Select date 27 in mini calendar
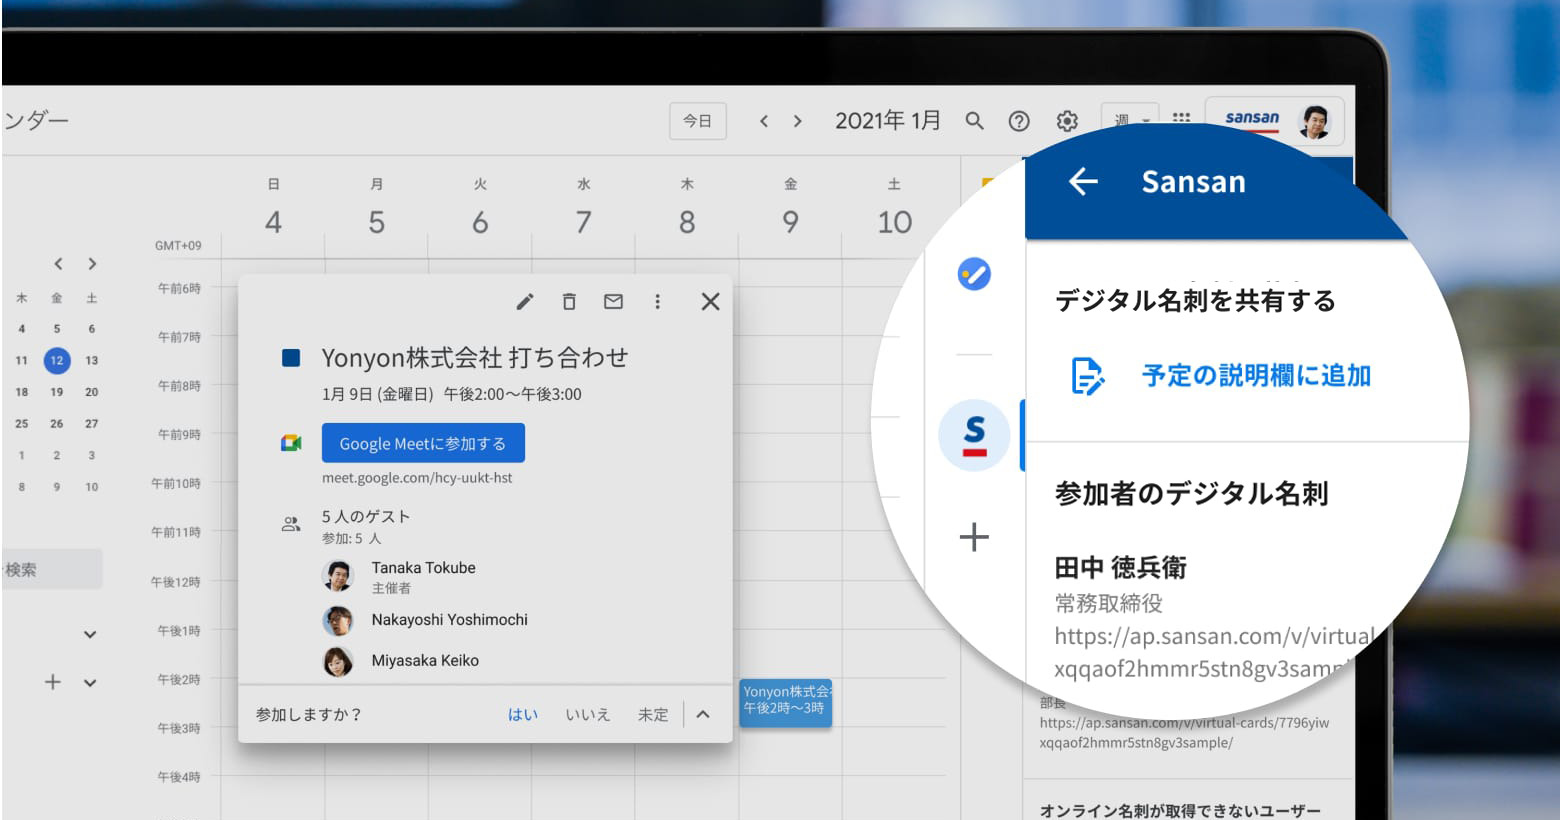The width and height of the screenshot is (1560, 820). [x=92, y=424]
